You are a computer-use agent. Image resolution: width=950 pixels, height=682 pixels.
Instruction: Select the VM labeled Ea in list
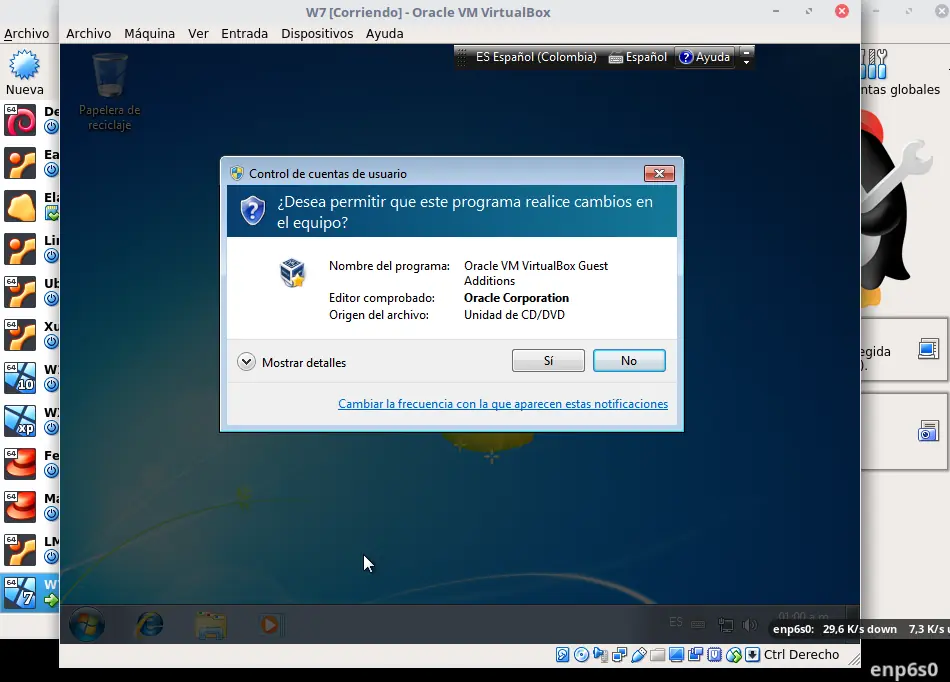[x=20, y=163]
